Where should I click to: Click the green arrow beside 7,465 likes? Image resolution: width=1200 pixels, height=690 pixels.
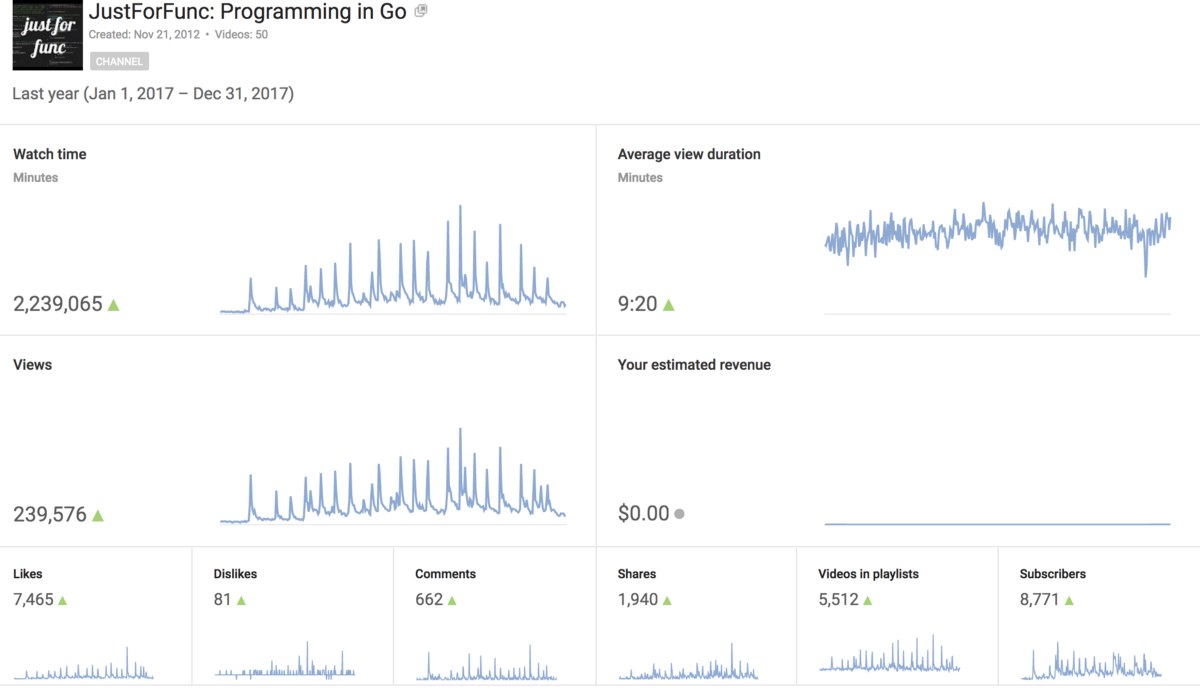63,601
